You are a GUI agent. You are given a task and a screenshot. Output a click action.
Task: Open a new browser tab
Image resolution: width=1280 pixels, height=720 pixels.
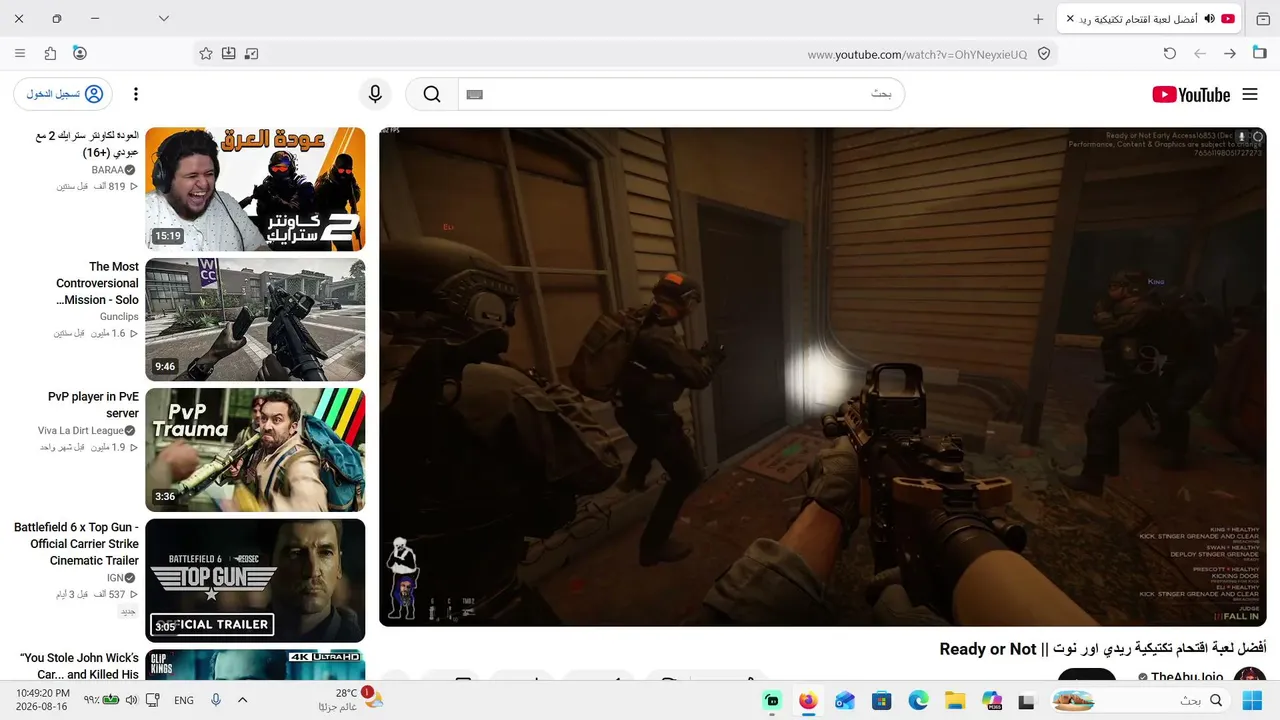[1038, 19]
